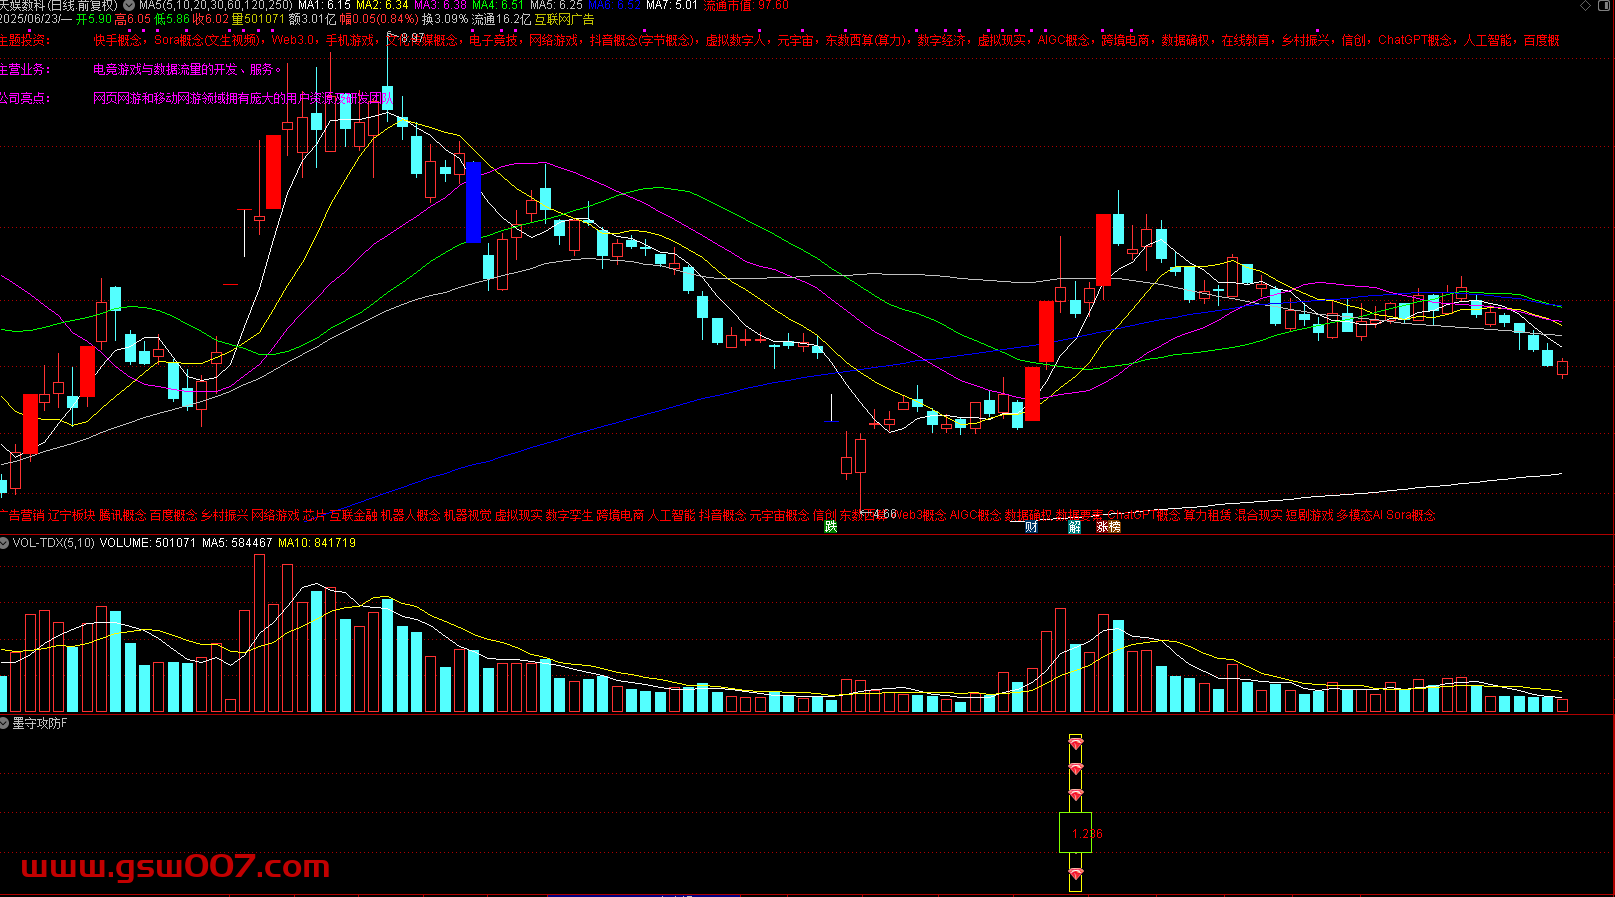Click the 公司亮点 label

coord(24,98)
